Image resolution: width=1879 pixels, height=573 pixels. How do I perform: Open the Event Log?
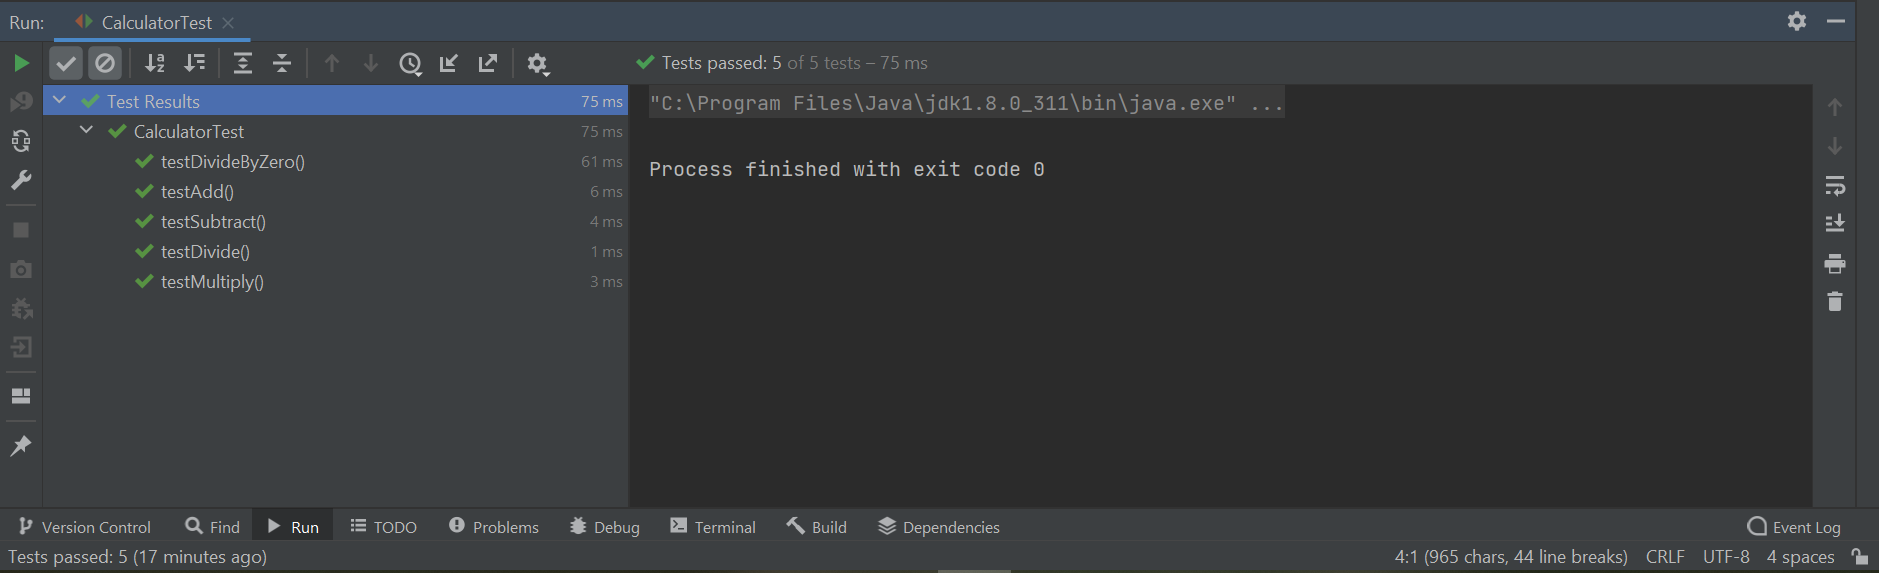tap(1794, 527)
